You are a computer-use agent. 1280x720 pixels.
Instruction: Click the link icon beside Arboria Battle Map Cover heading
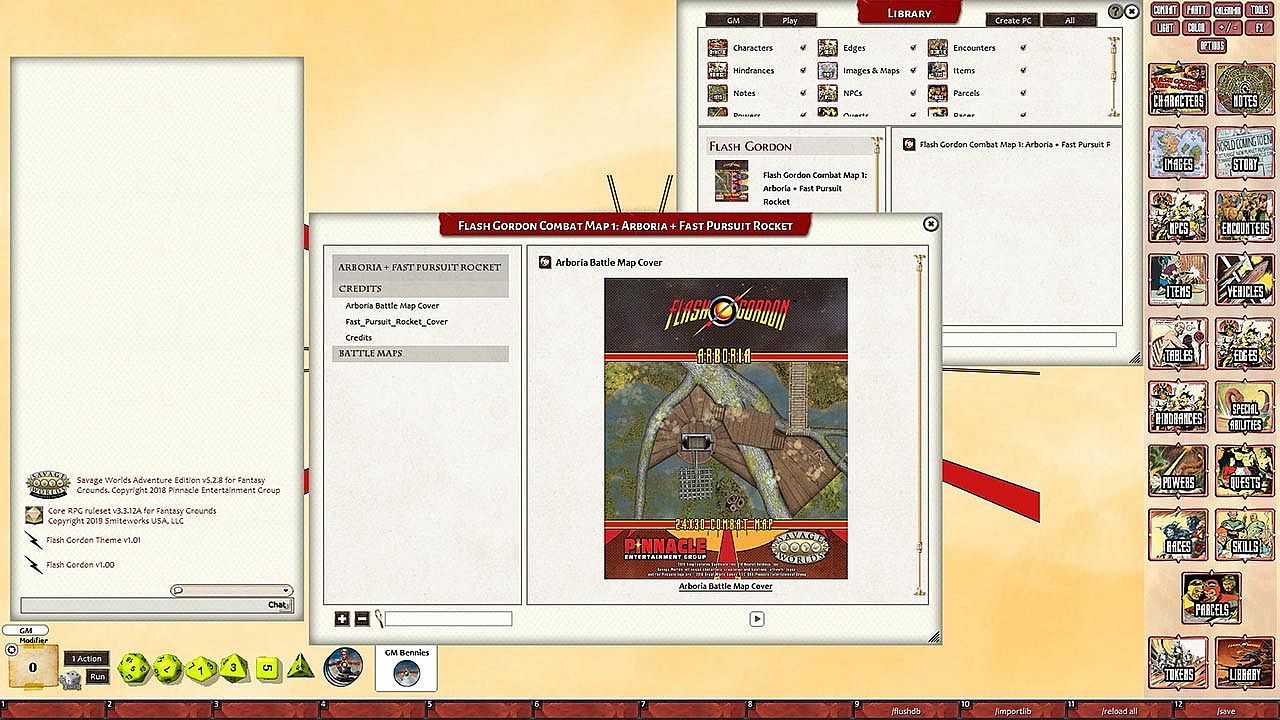[545, 262]
